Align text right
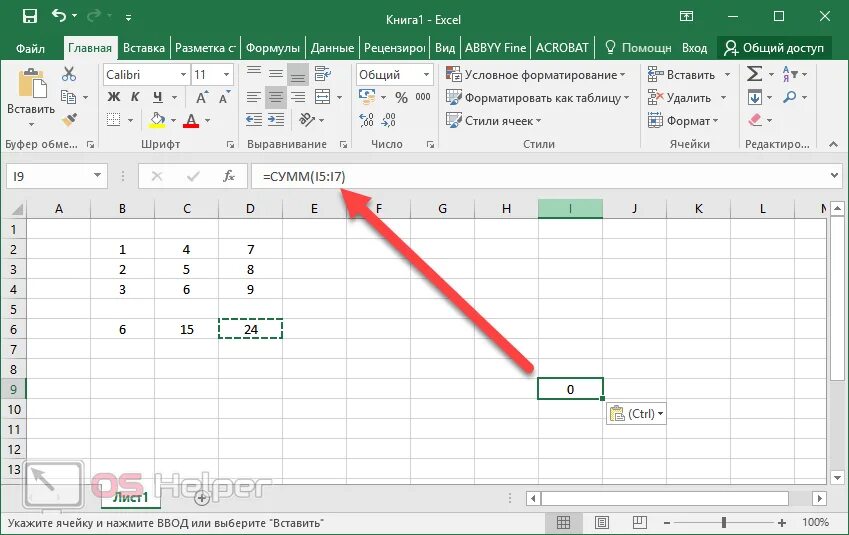 (298, 97)
